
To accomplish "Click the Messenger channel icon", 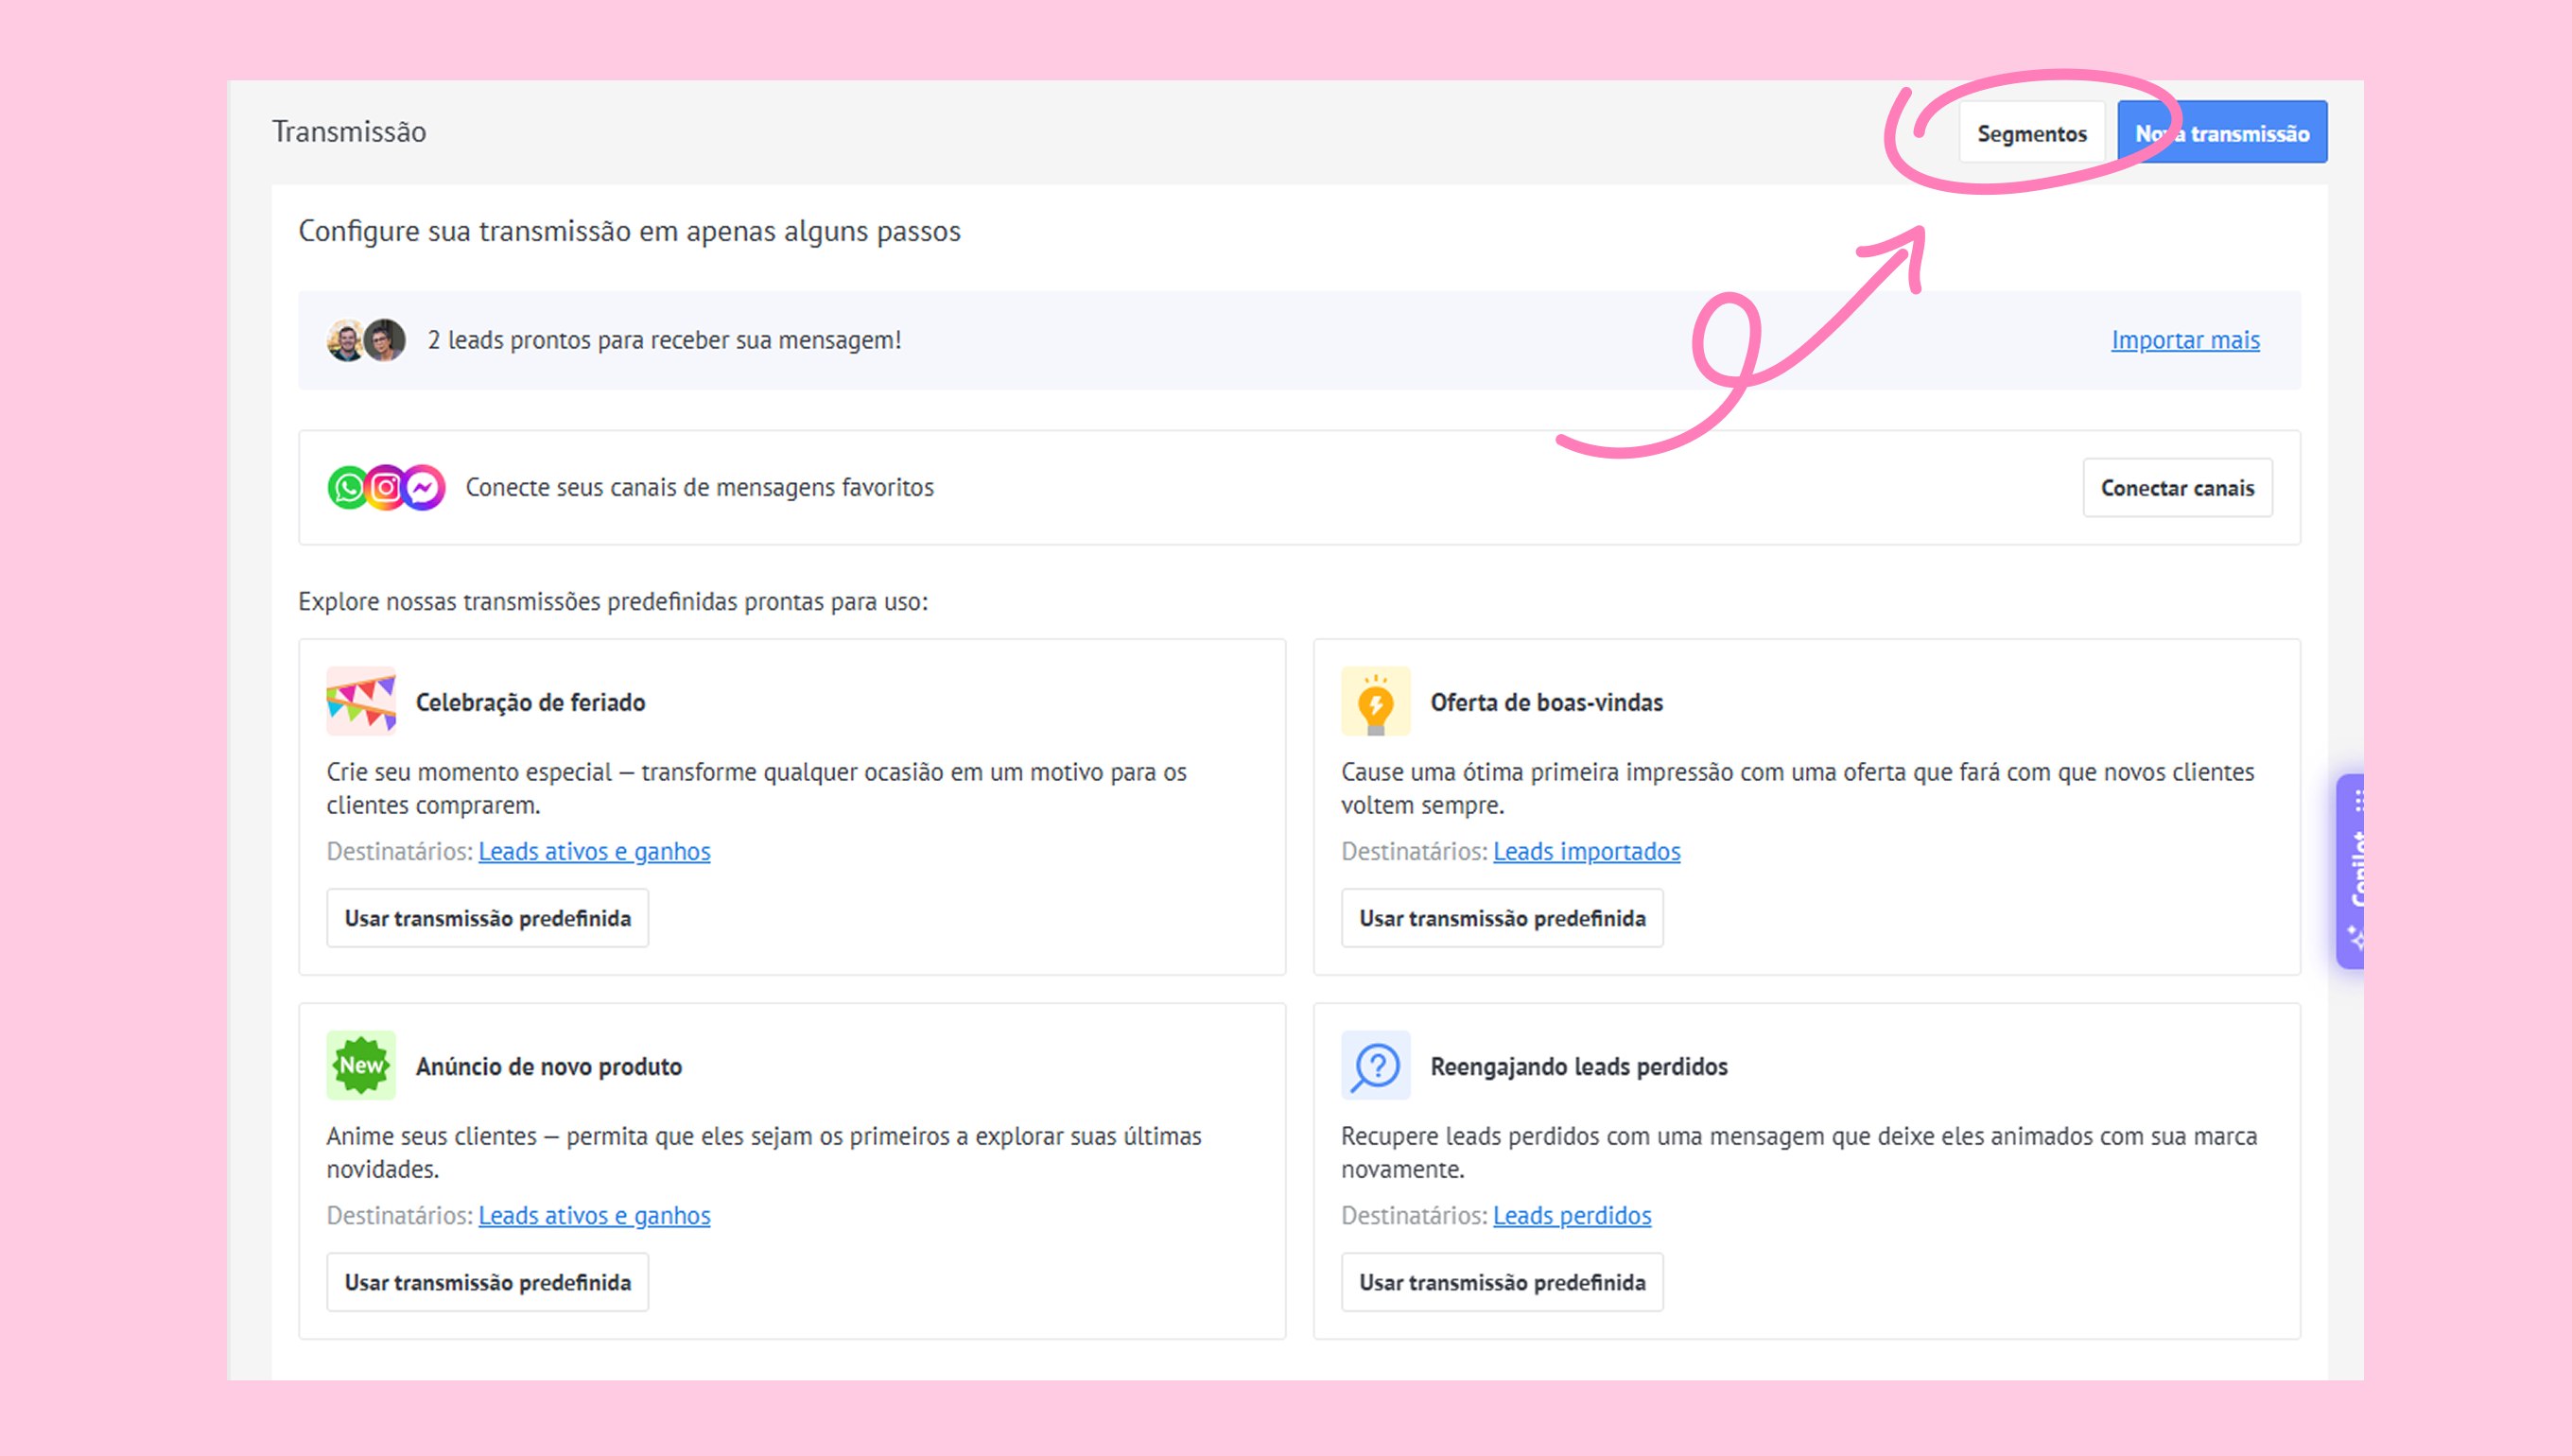I will pyautogui.click(x=425, y=488).
